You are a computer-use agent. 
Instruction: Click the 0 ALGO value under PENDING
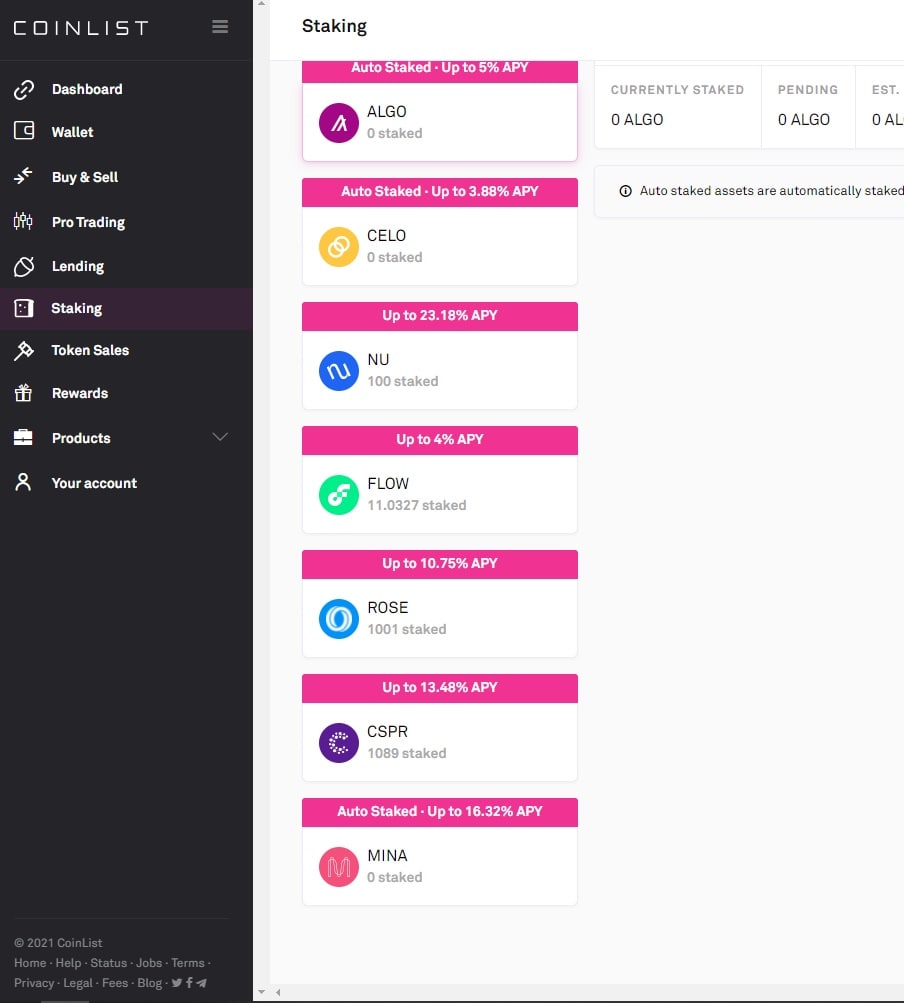click(804, 120)
